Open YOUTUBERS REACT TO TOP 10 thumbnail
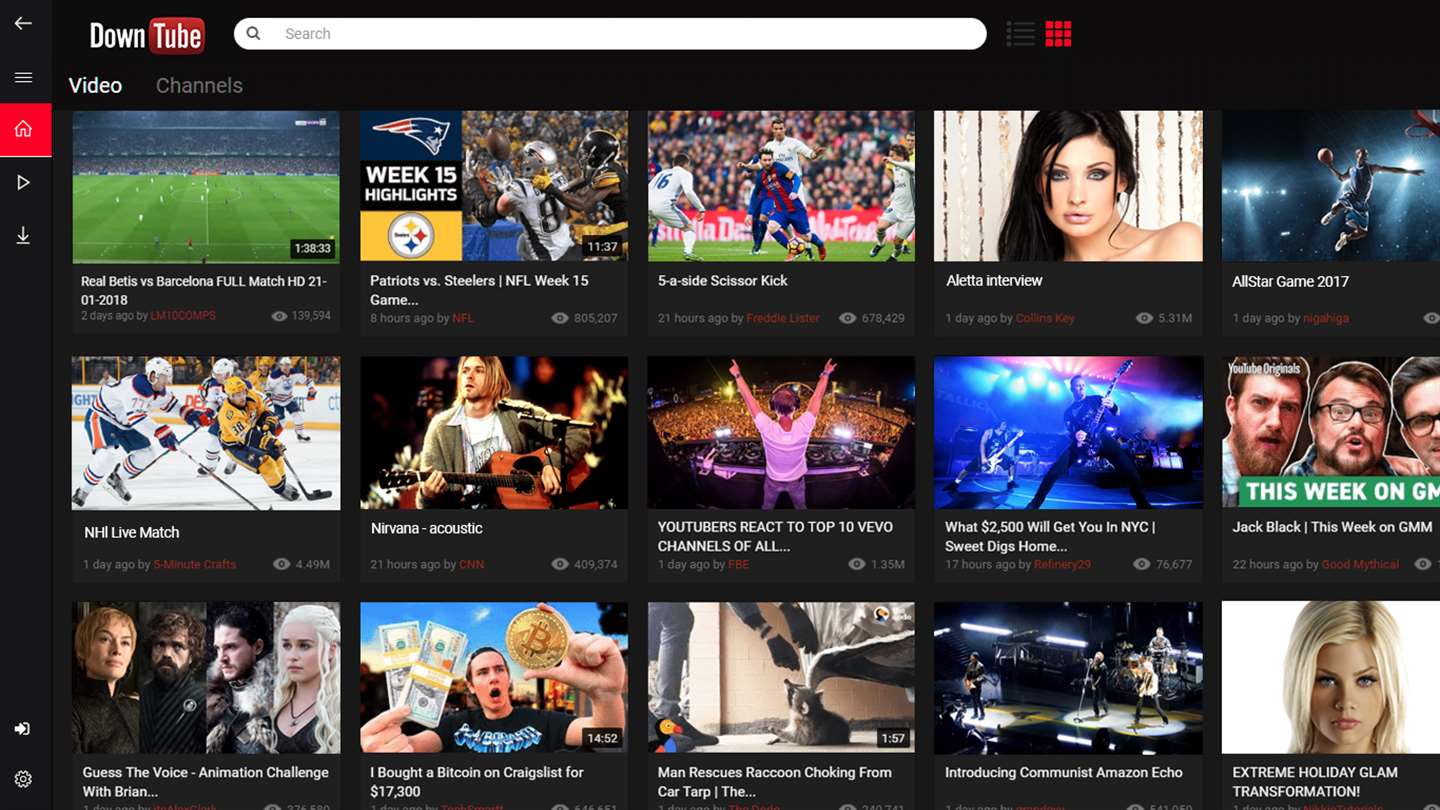1440x810 pixels. (x=781, y=433)
